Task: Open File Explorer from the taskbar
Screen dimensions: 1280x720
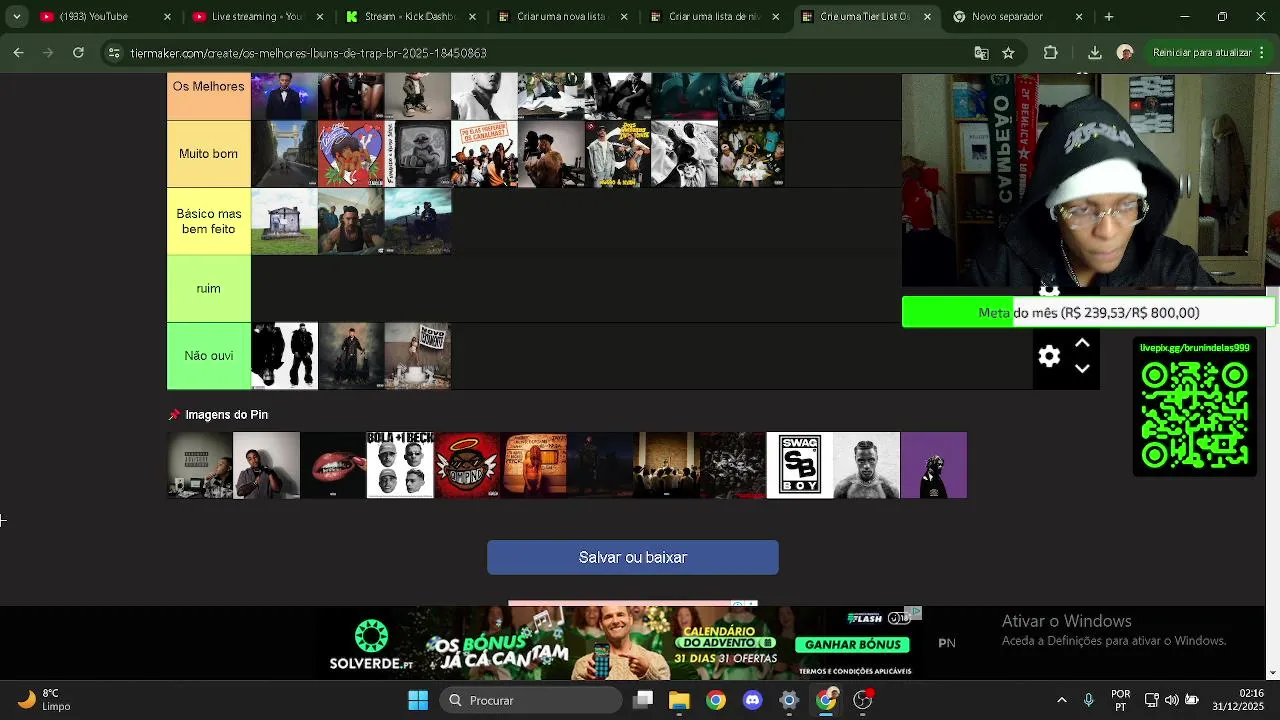Action: (679, 700)
